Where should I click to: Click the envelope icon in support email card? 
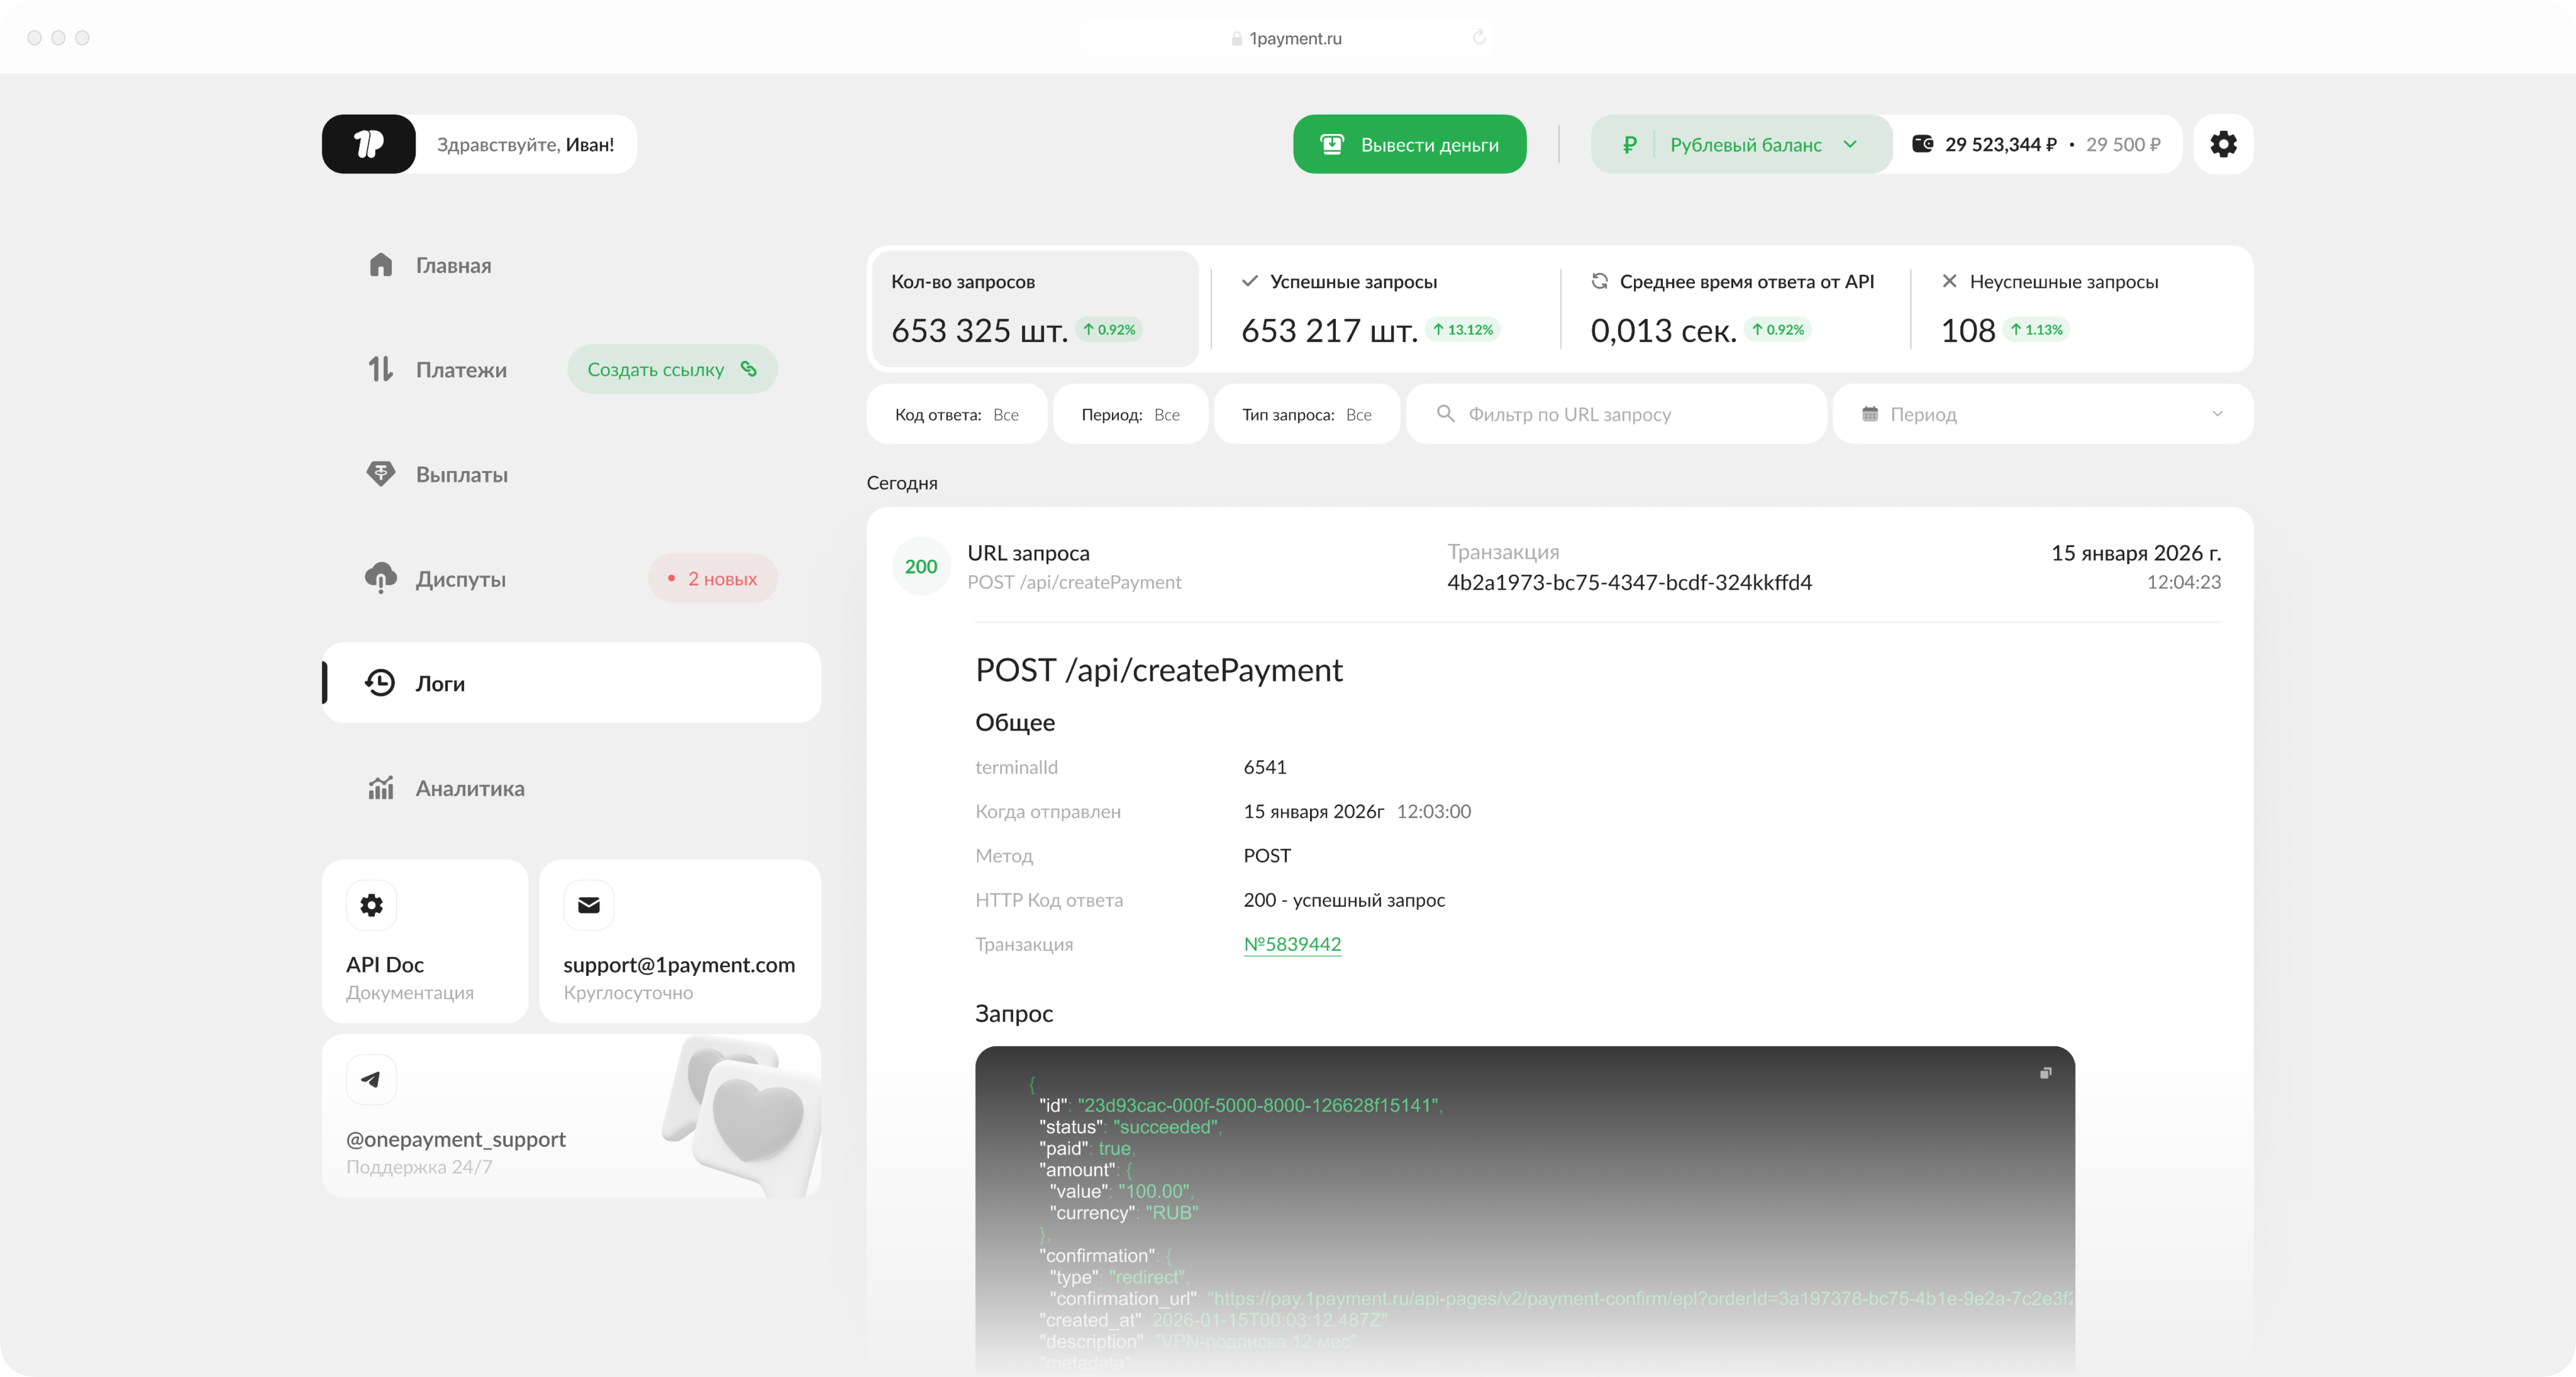pos(589,905)
